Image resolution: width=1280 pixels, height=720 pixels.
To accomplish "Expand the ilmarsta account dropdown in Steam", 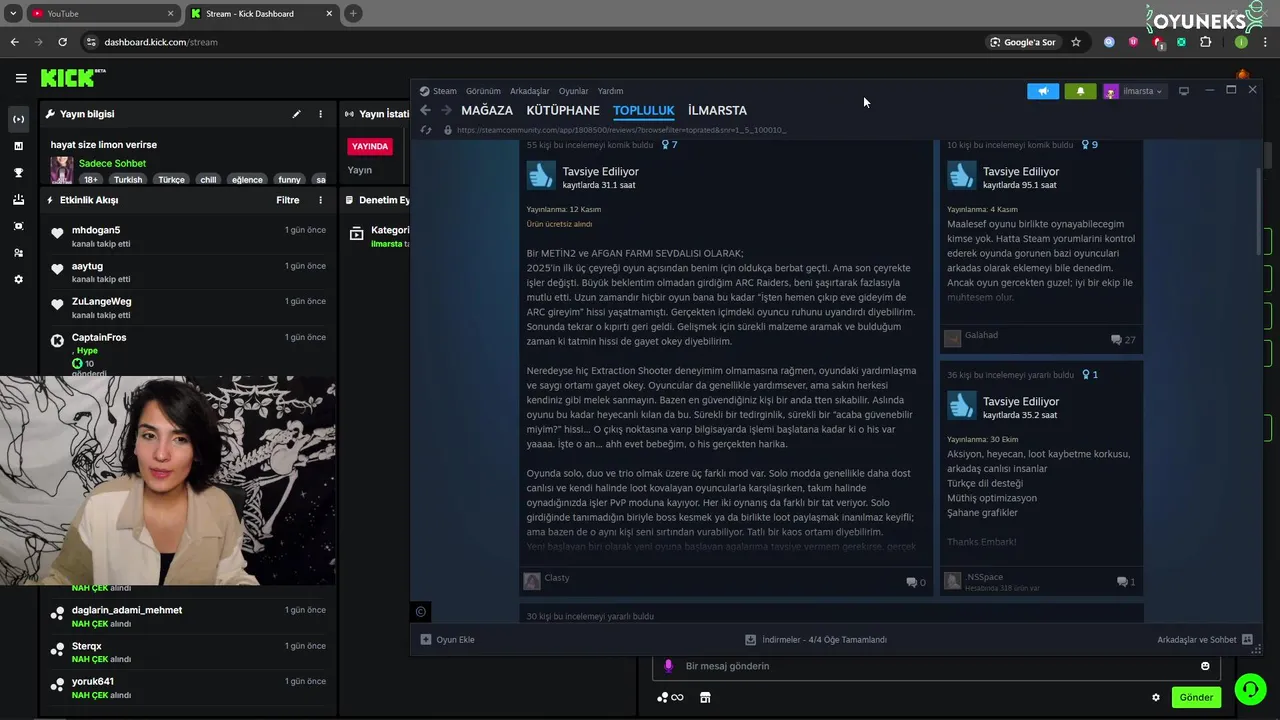I will (1134, 91).
